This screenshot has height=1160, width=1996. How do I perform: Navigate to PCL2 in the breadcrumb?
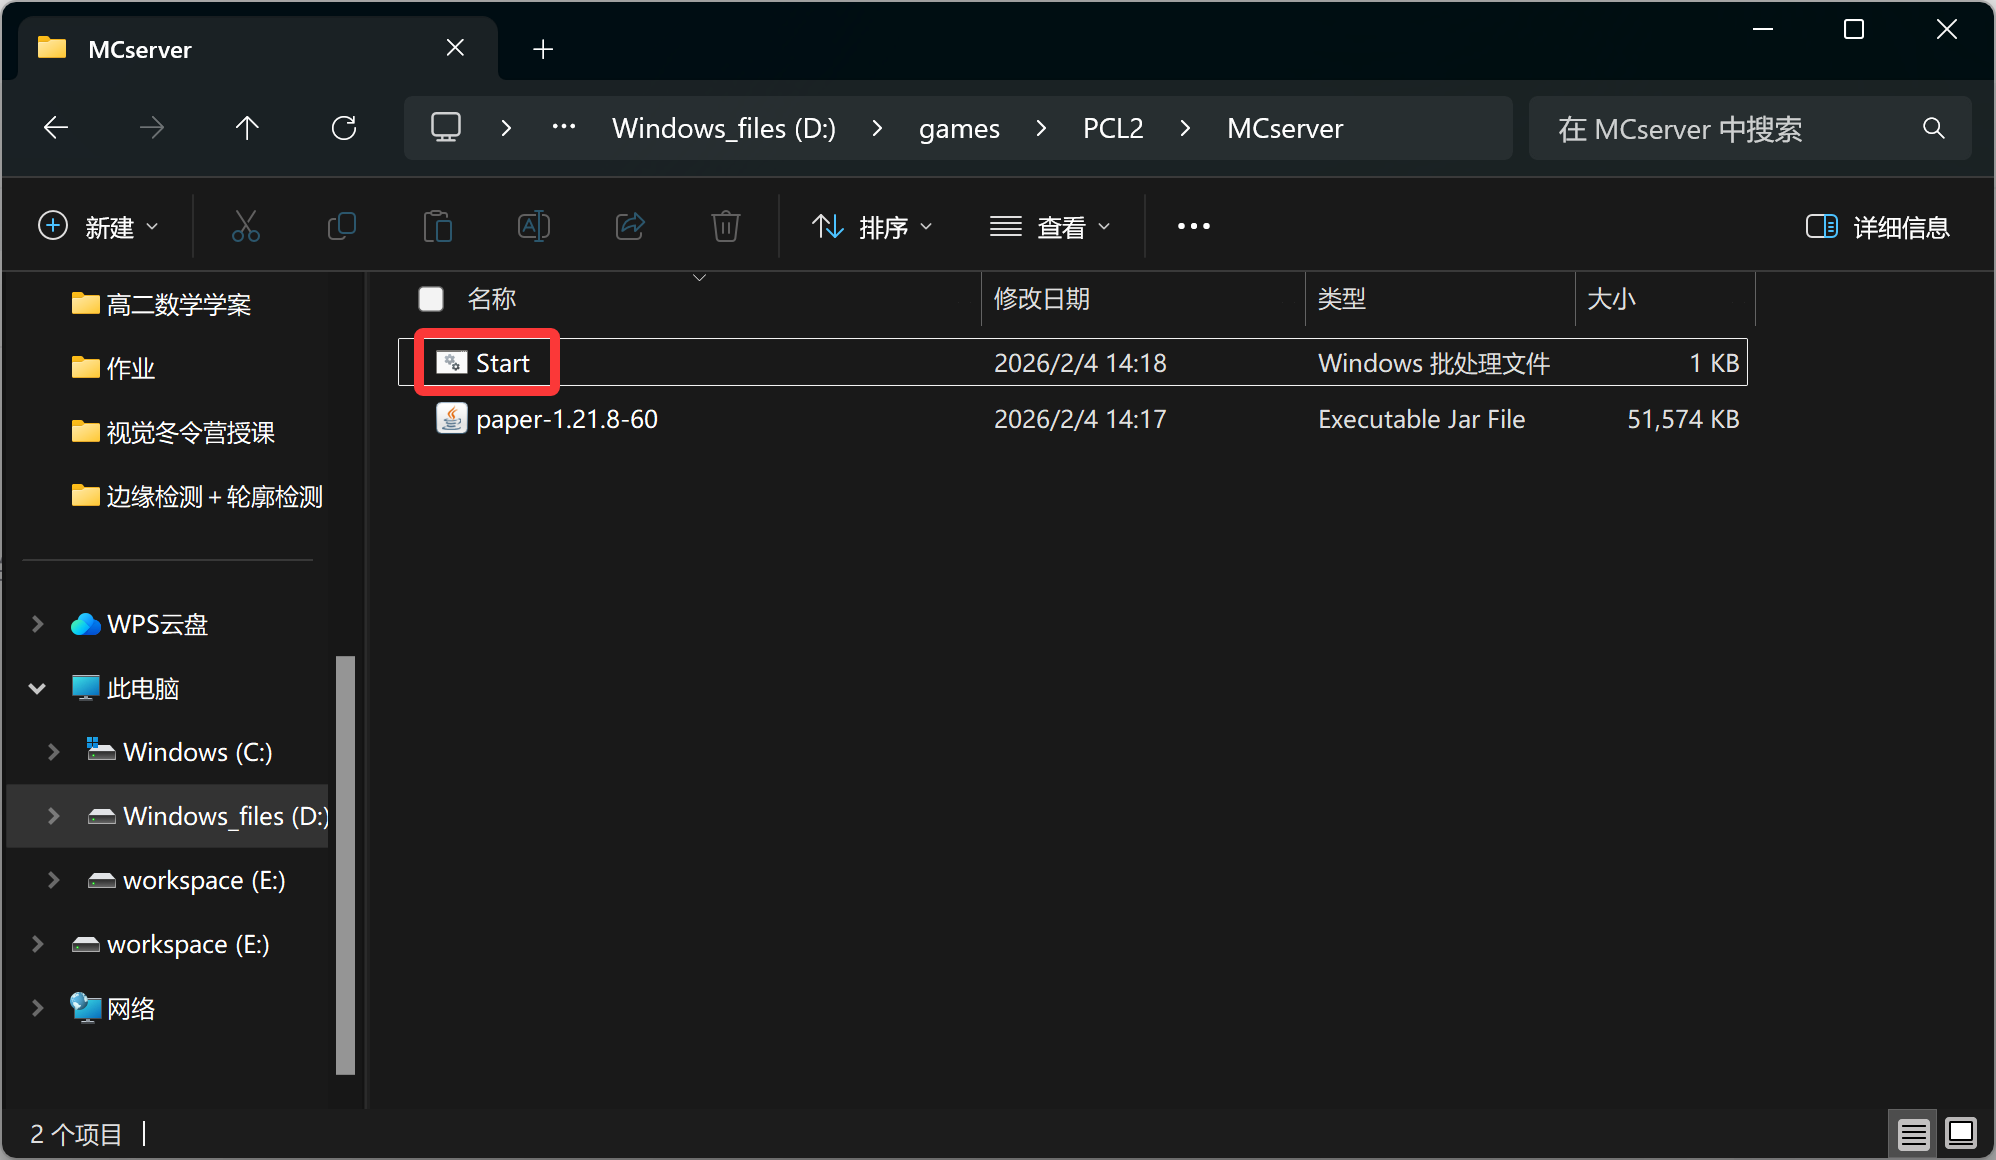point(1112,128)
